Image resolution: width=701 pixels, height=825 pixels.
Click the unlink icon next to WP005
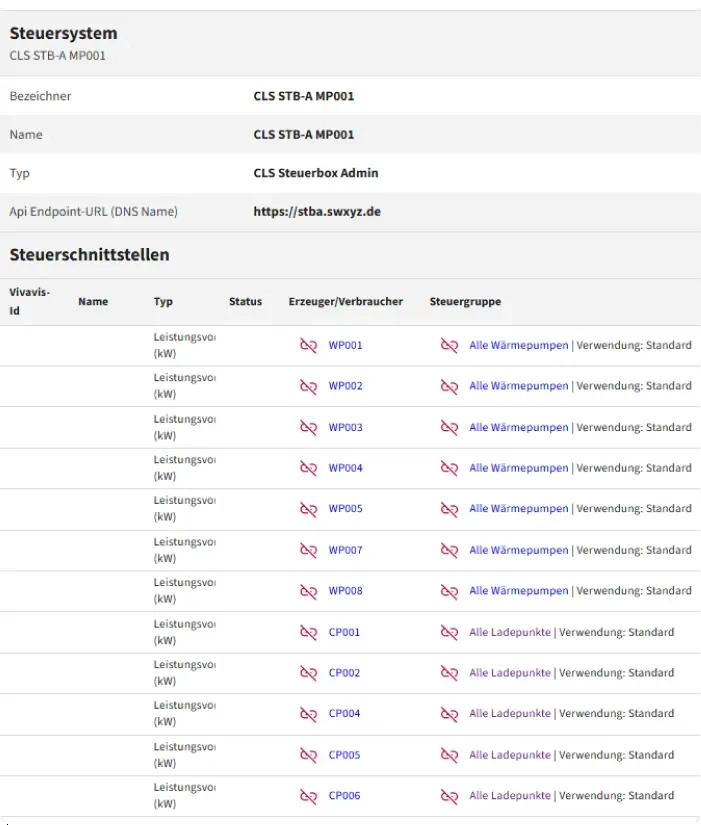tap(308, 509)
